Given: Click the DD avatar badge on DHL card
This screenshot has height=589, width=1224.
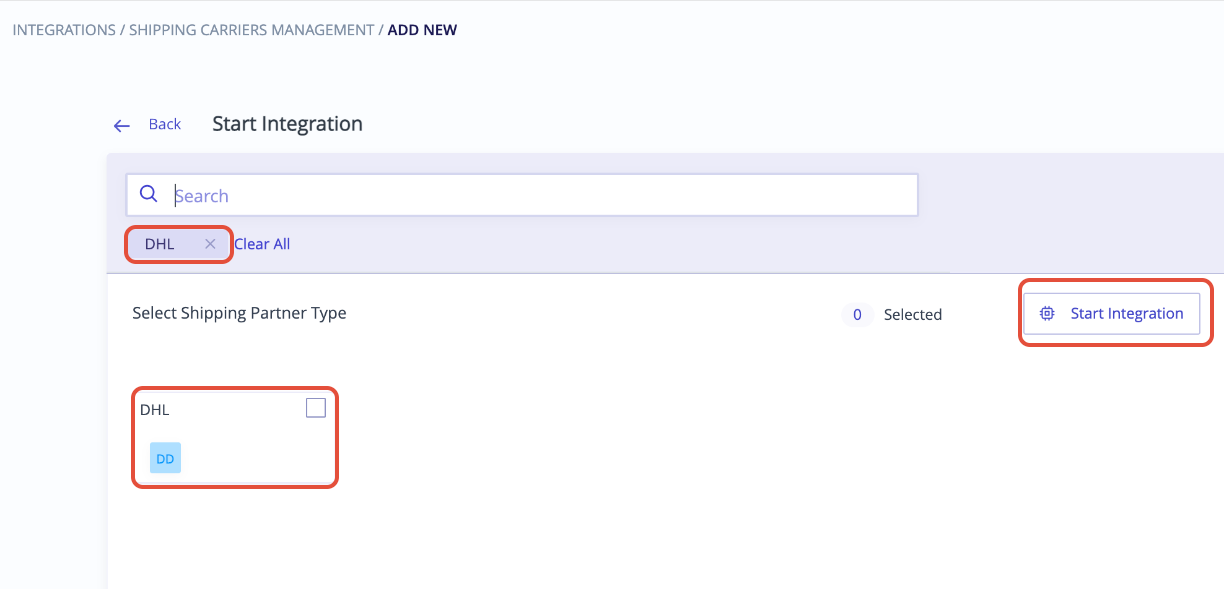Looking at the screenshot, I should (x=165, y=458).
